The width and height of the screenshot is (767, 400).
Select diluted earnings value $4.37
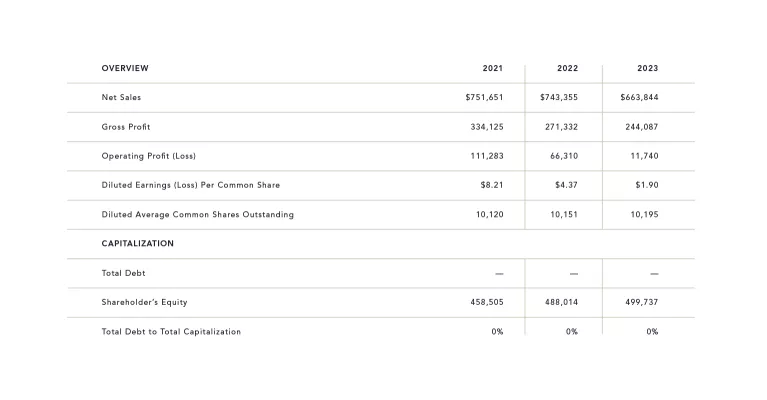click(566, 185)
